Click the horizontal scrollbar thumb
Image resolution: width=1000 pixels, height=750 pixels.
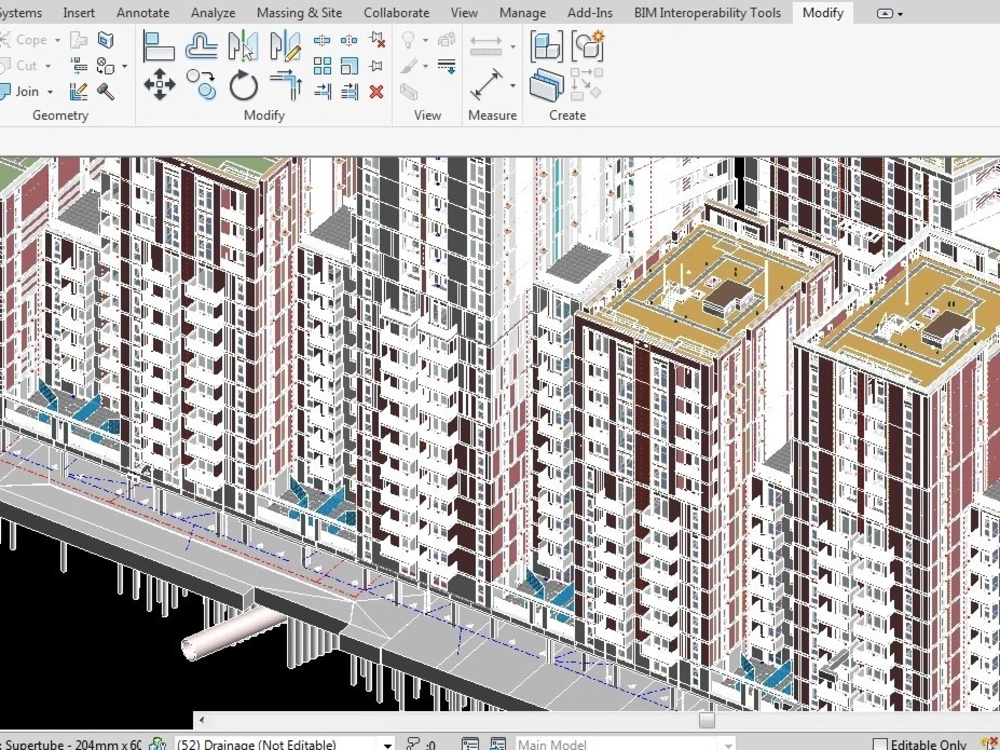[x=707, y=720]
